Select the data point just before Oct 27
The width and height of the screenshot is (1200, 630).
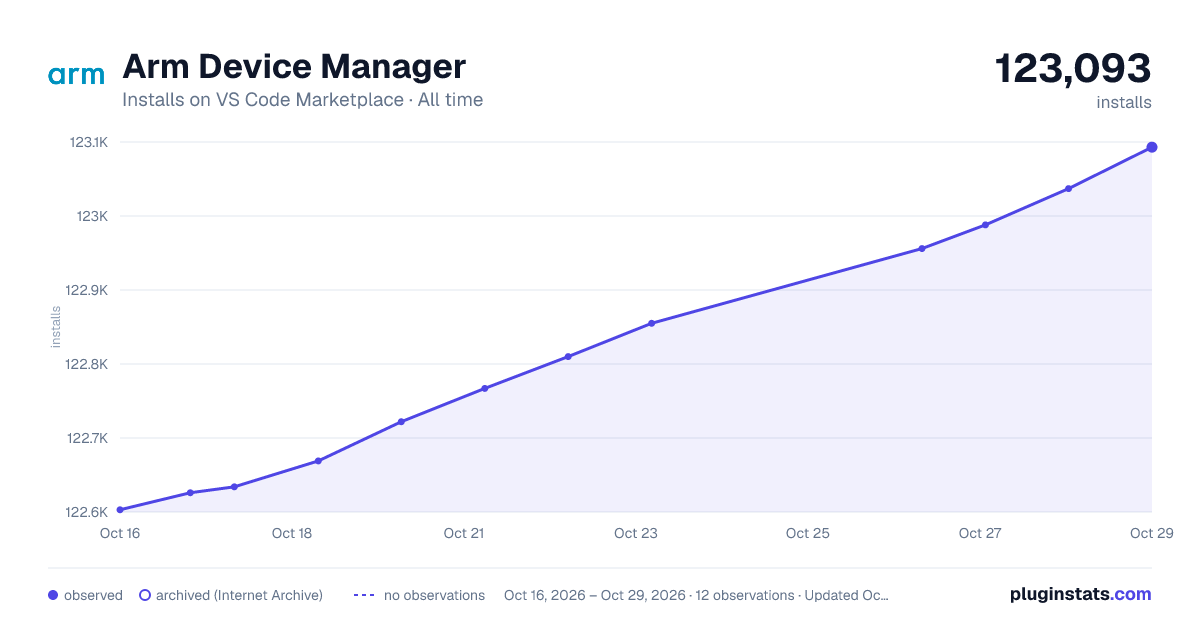(x=922, y=249)
